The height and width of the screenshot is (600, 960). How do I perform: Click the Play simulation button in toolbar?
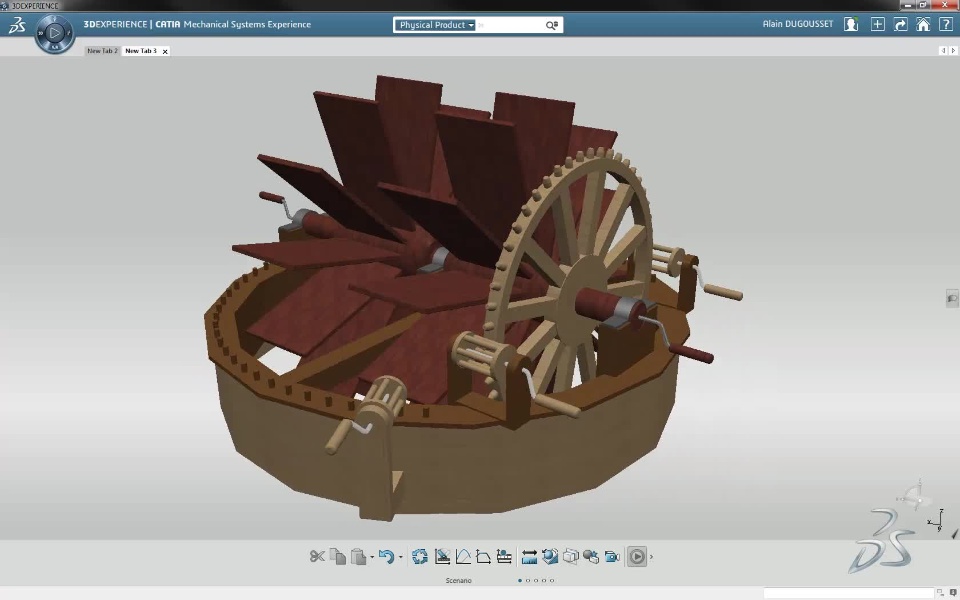point(637,557)
